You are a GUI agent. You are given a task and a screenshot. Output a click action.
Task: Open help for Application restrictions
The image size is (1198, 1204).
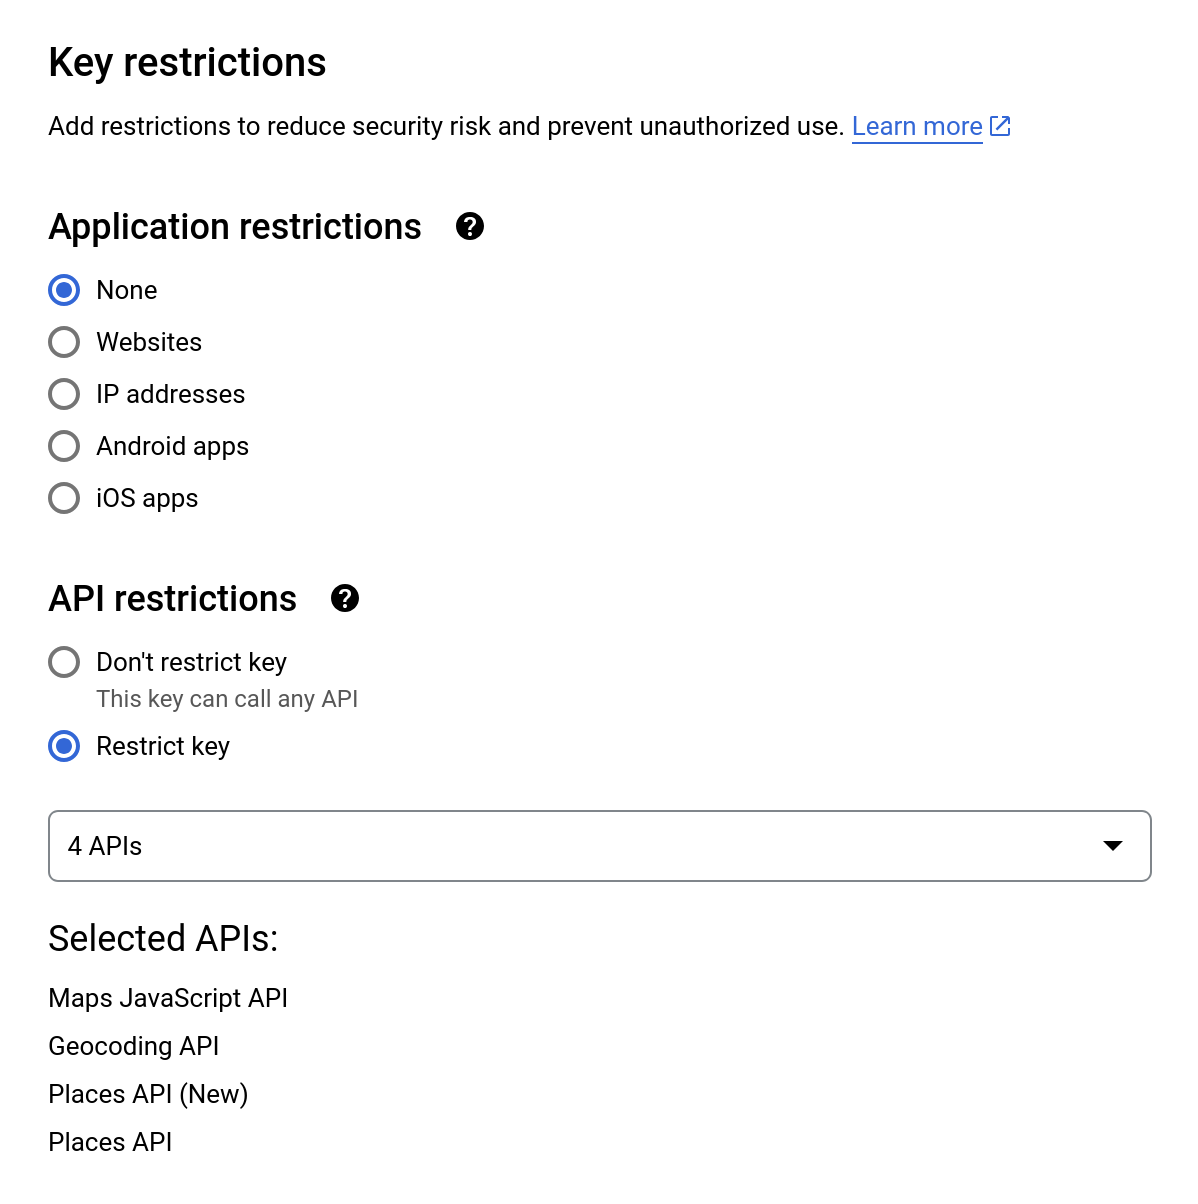(x=470, y=227)
